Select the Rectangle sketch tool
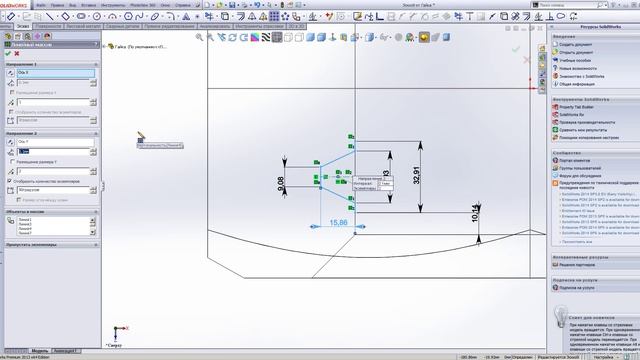The height and width of the screenshot is (360, 640). click(65, 16)
